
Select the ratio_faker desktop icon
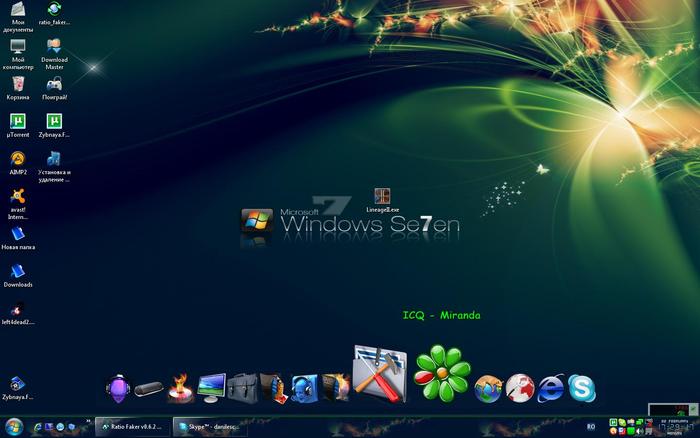tap(54, 10)
